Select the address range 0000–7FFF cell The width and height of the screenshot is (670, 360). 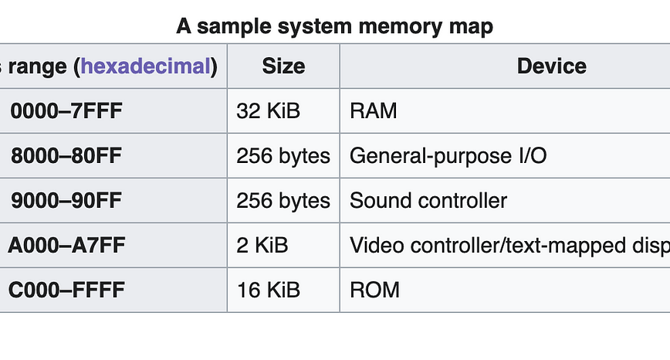pyautogui.click(x=113, y=111)
